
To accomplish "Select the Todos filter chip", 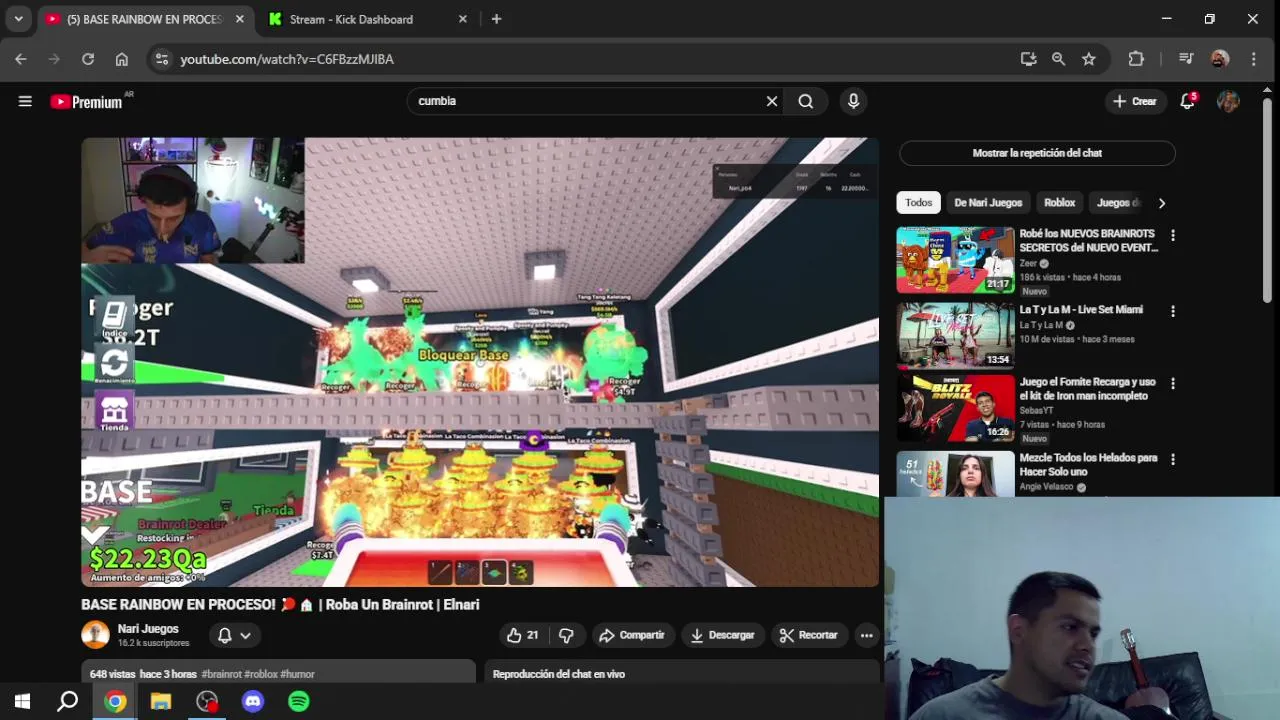I will 918,203.
